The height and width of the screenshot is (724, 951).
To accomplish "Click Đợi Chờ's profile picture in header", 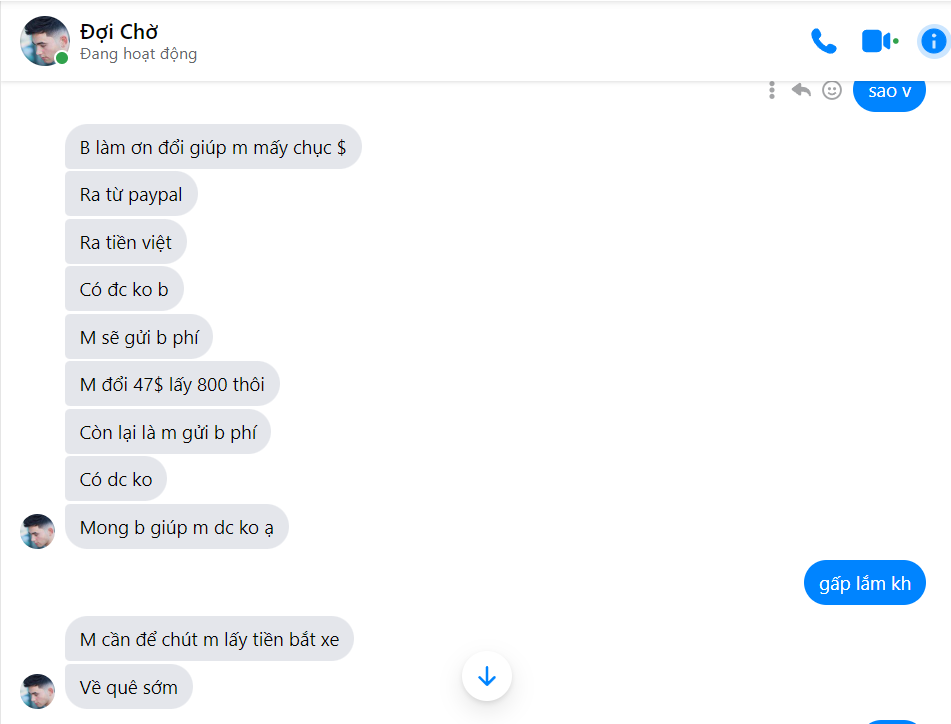I will [44, 41].
